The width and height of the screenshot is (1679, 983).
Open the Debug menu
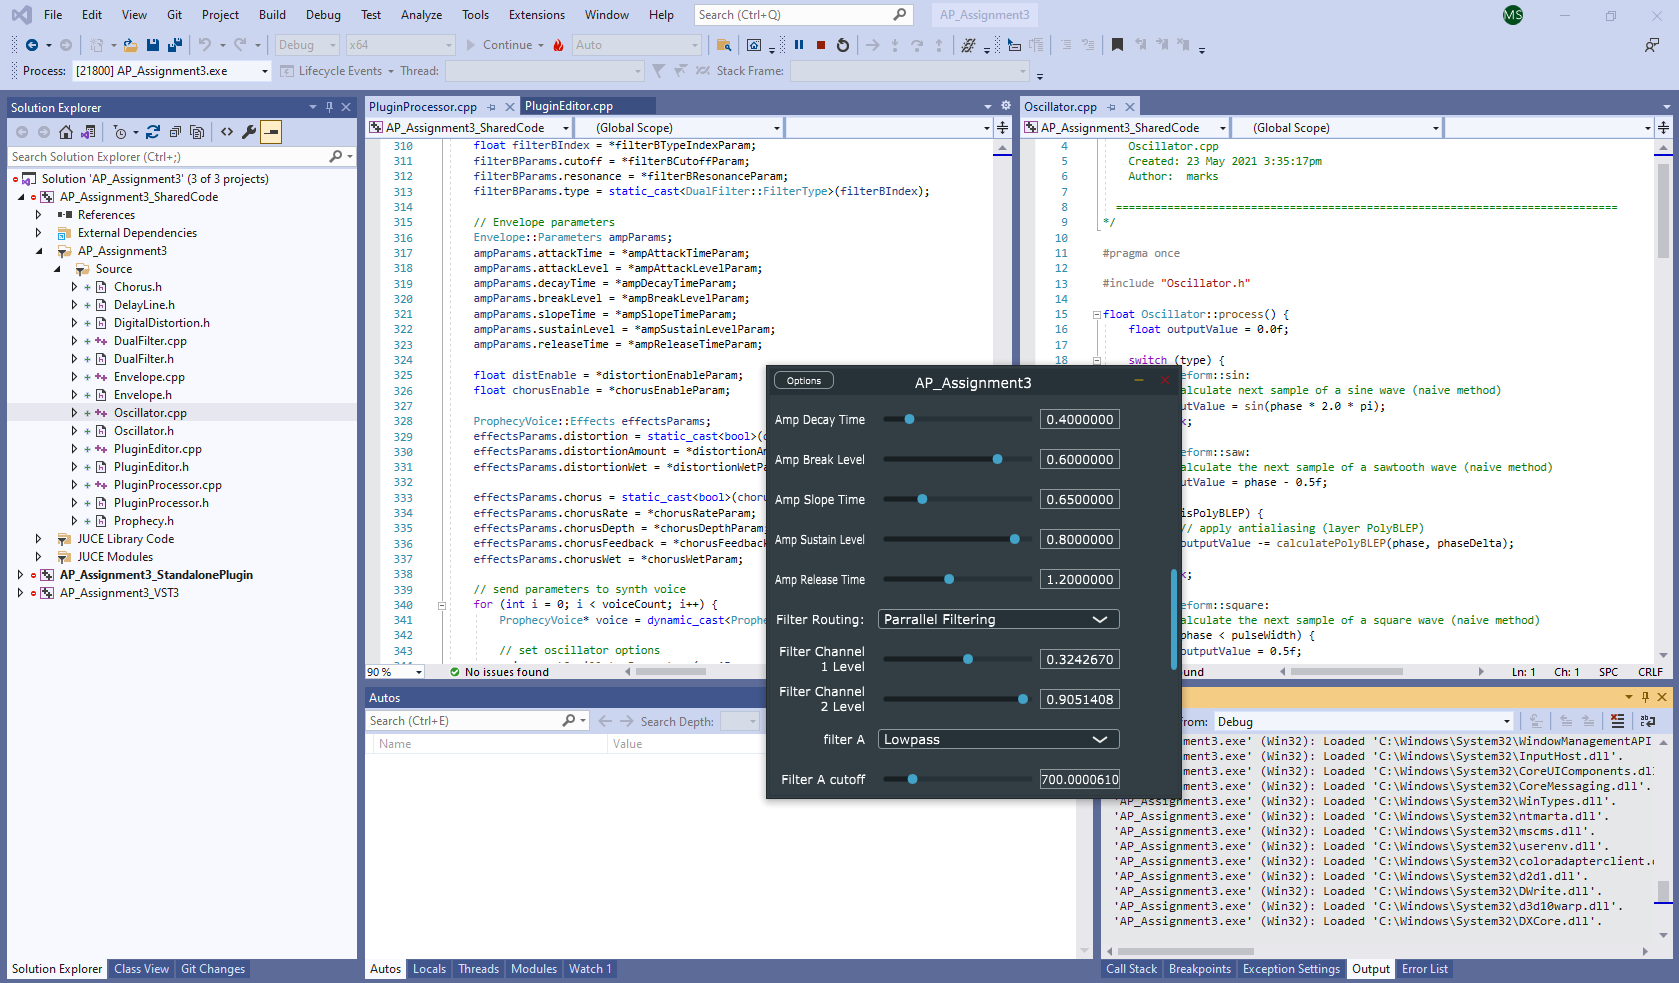(323, 15)
